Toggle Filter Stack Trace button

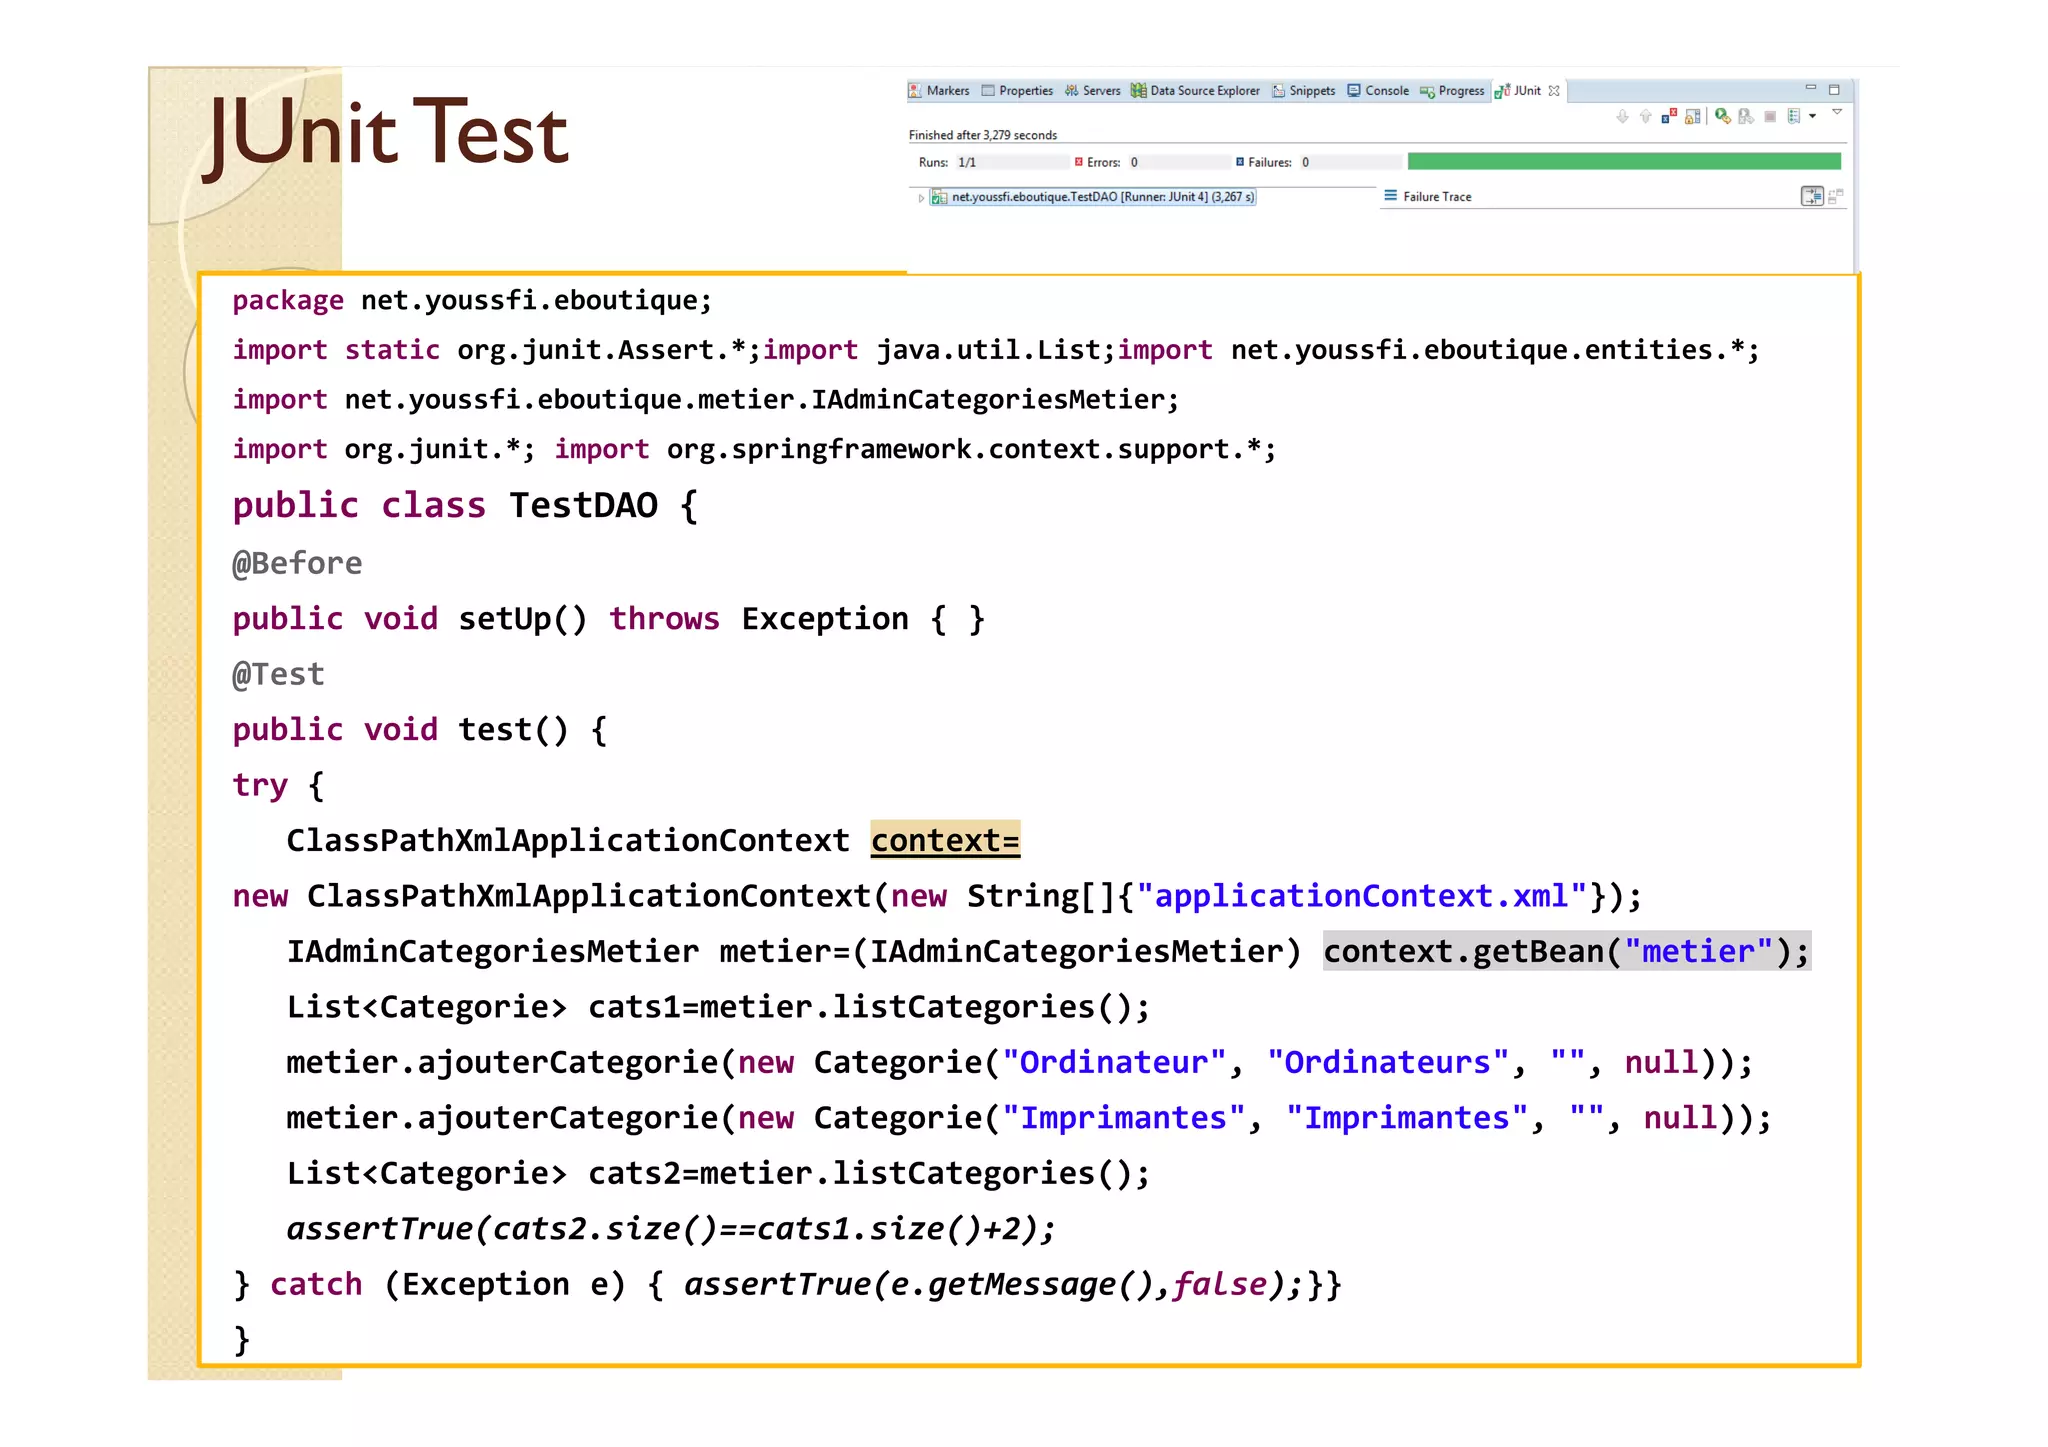click(1812, 196)
